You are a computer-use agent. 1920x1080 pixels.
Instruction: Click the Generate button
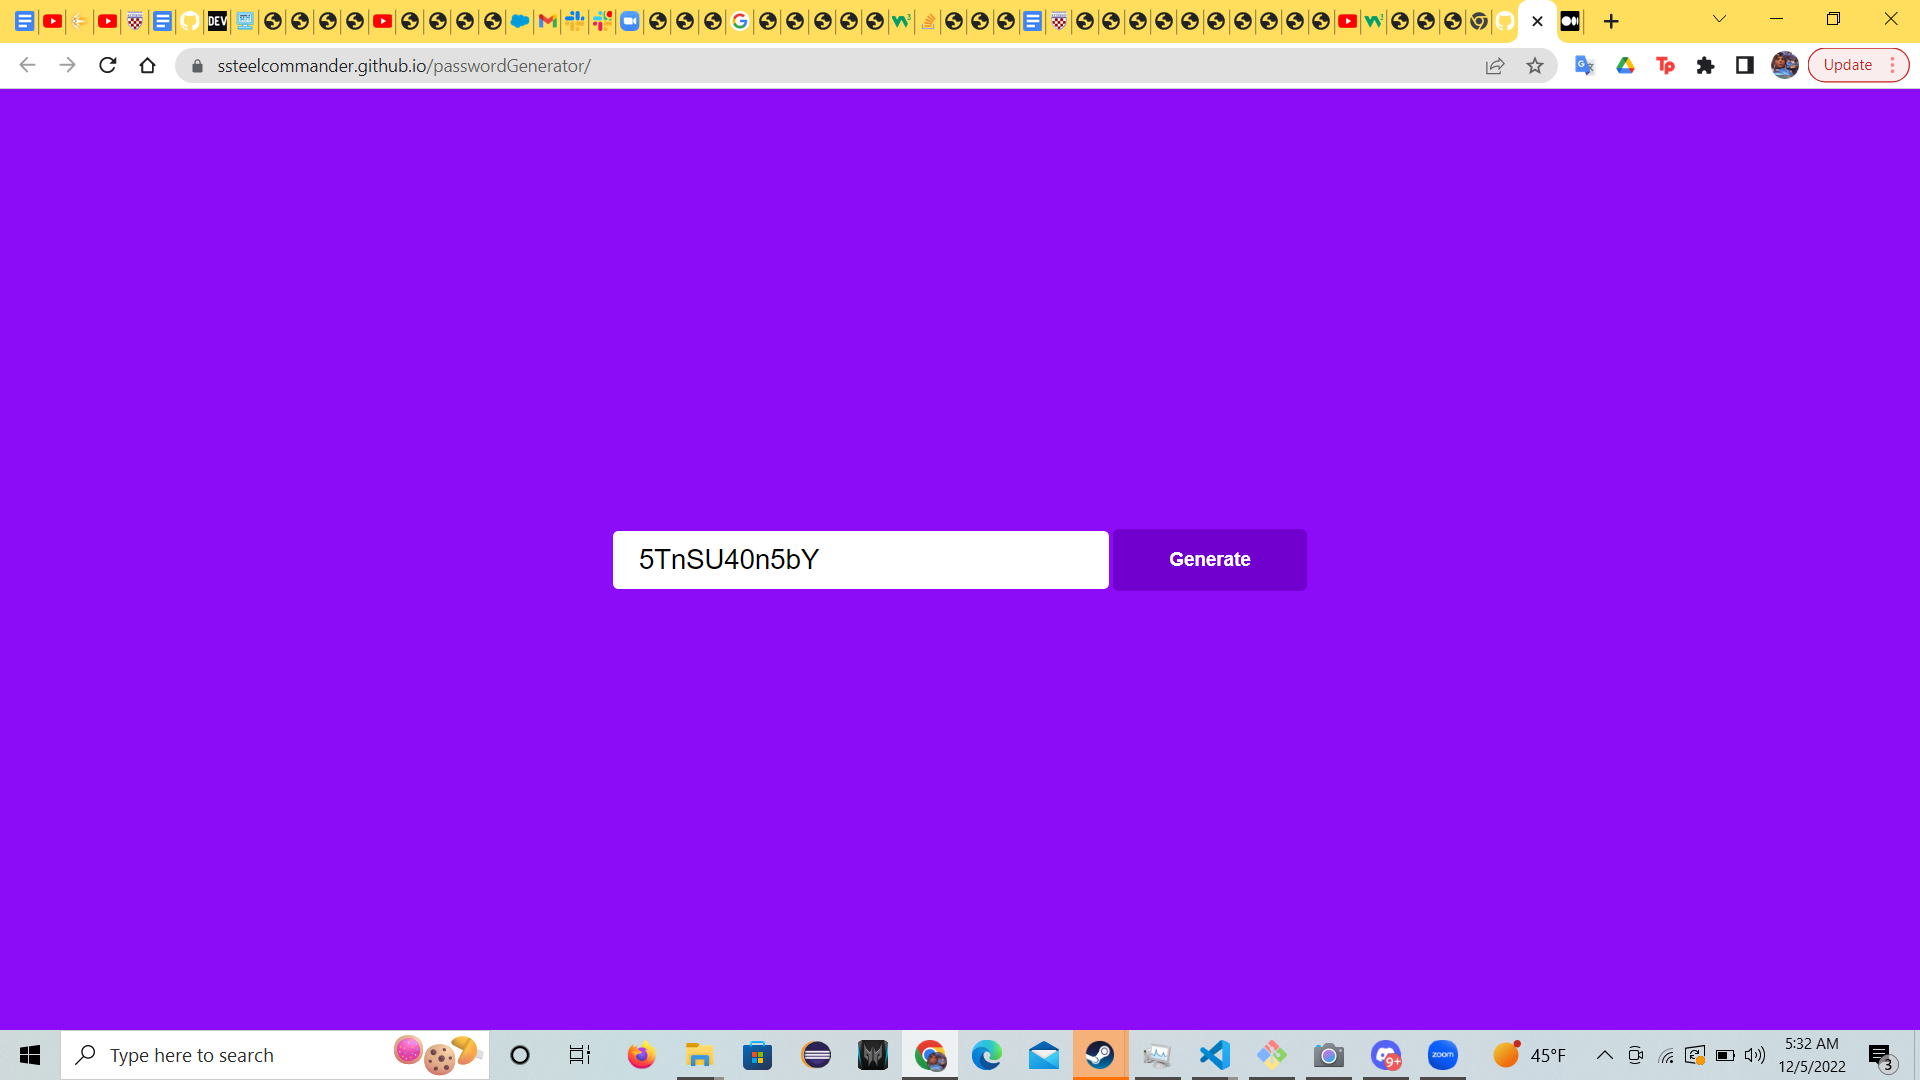point(1210,559)
